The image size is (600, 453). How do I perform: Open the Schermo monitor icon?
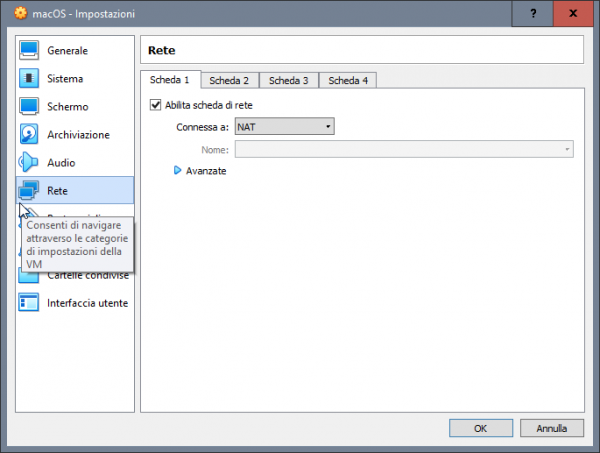[x=29, y=106]
